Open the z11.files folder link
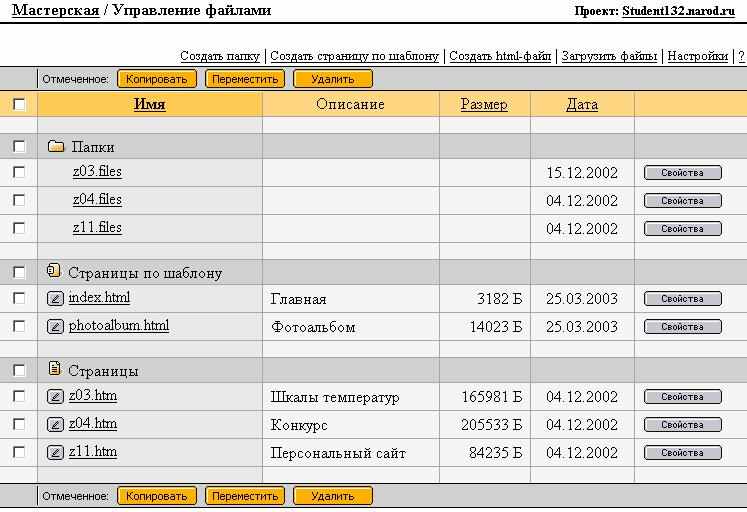747x512 pixels. point(97,228)
